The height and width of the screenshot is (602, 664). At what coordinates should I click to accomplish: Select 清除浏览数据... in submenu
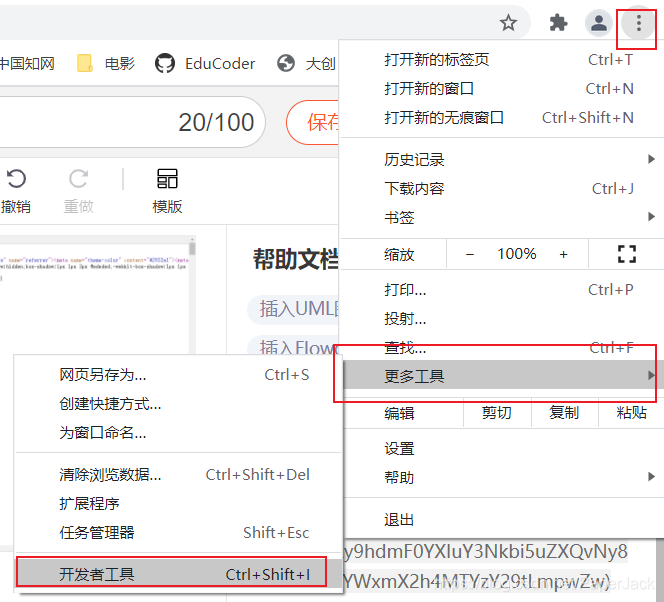(178, 475)
